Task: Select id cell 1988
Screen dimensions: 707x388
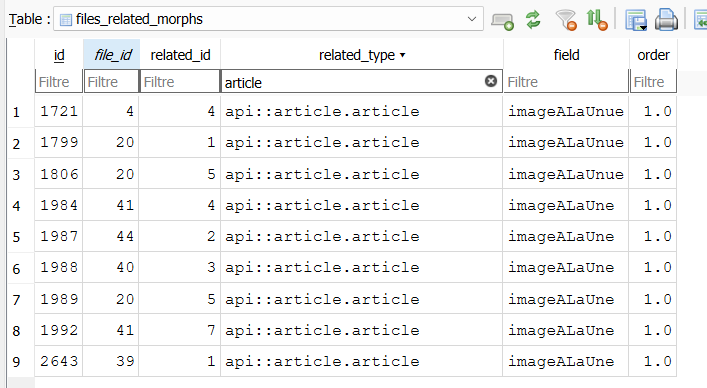Action: tap(59, 268)
